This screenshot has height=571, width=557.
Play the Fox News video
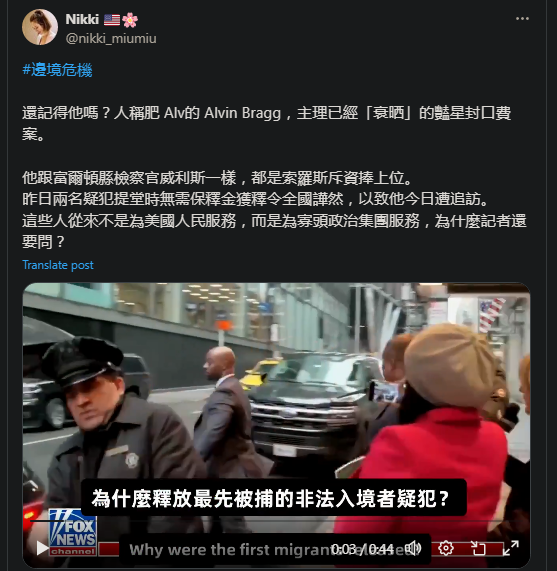pyautogui.click(x=42, y=548)
